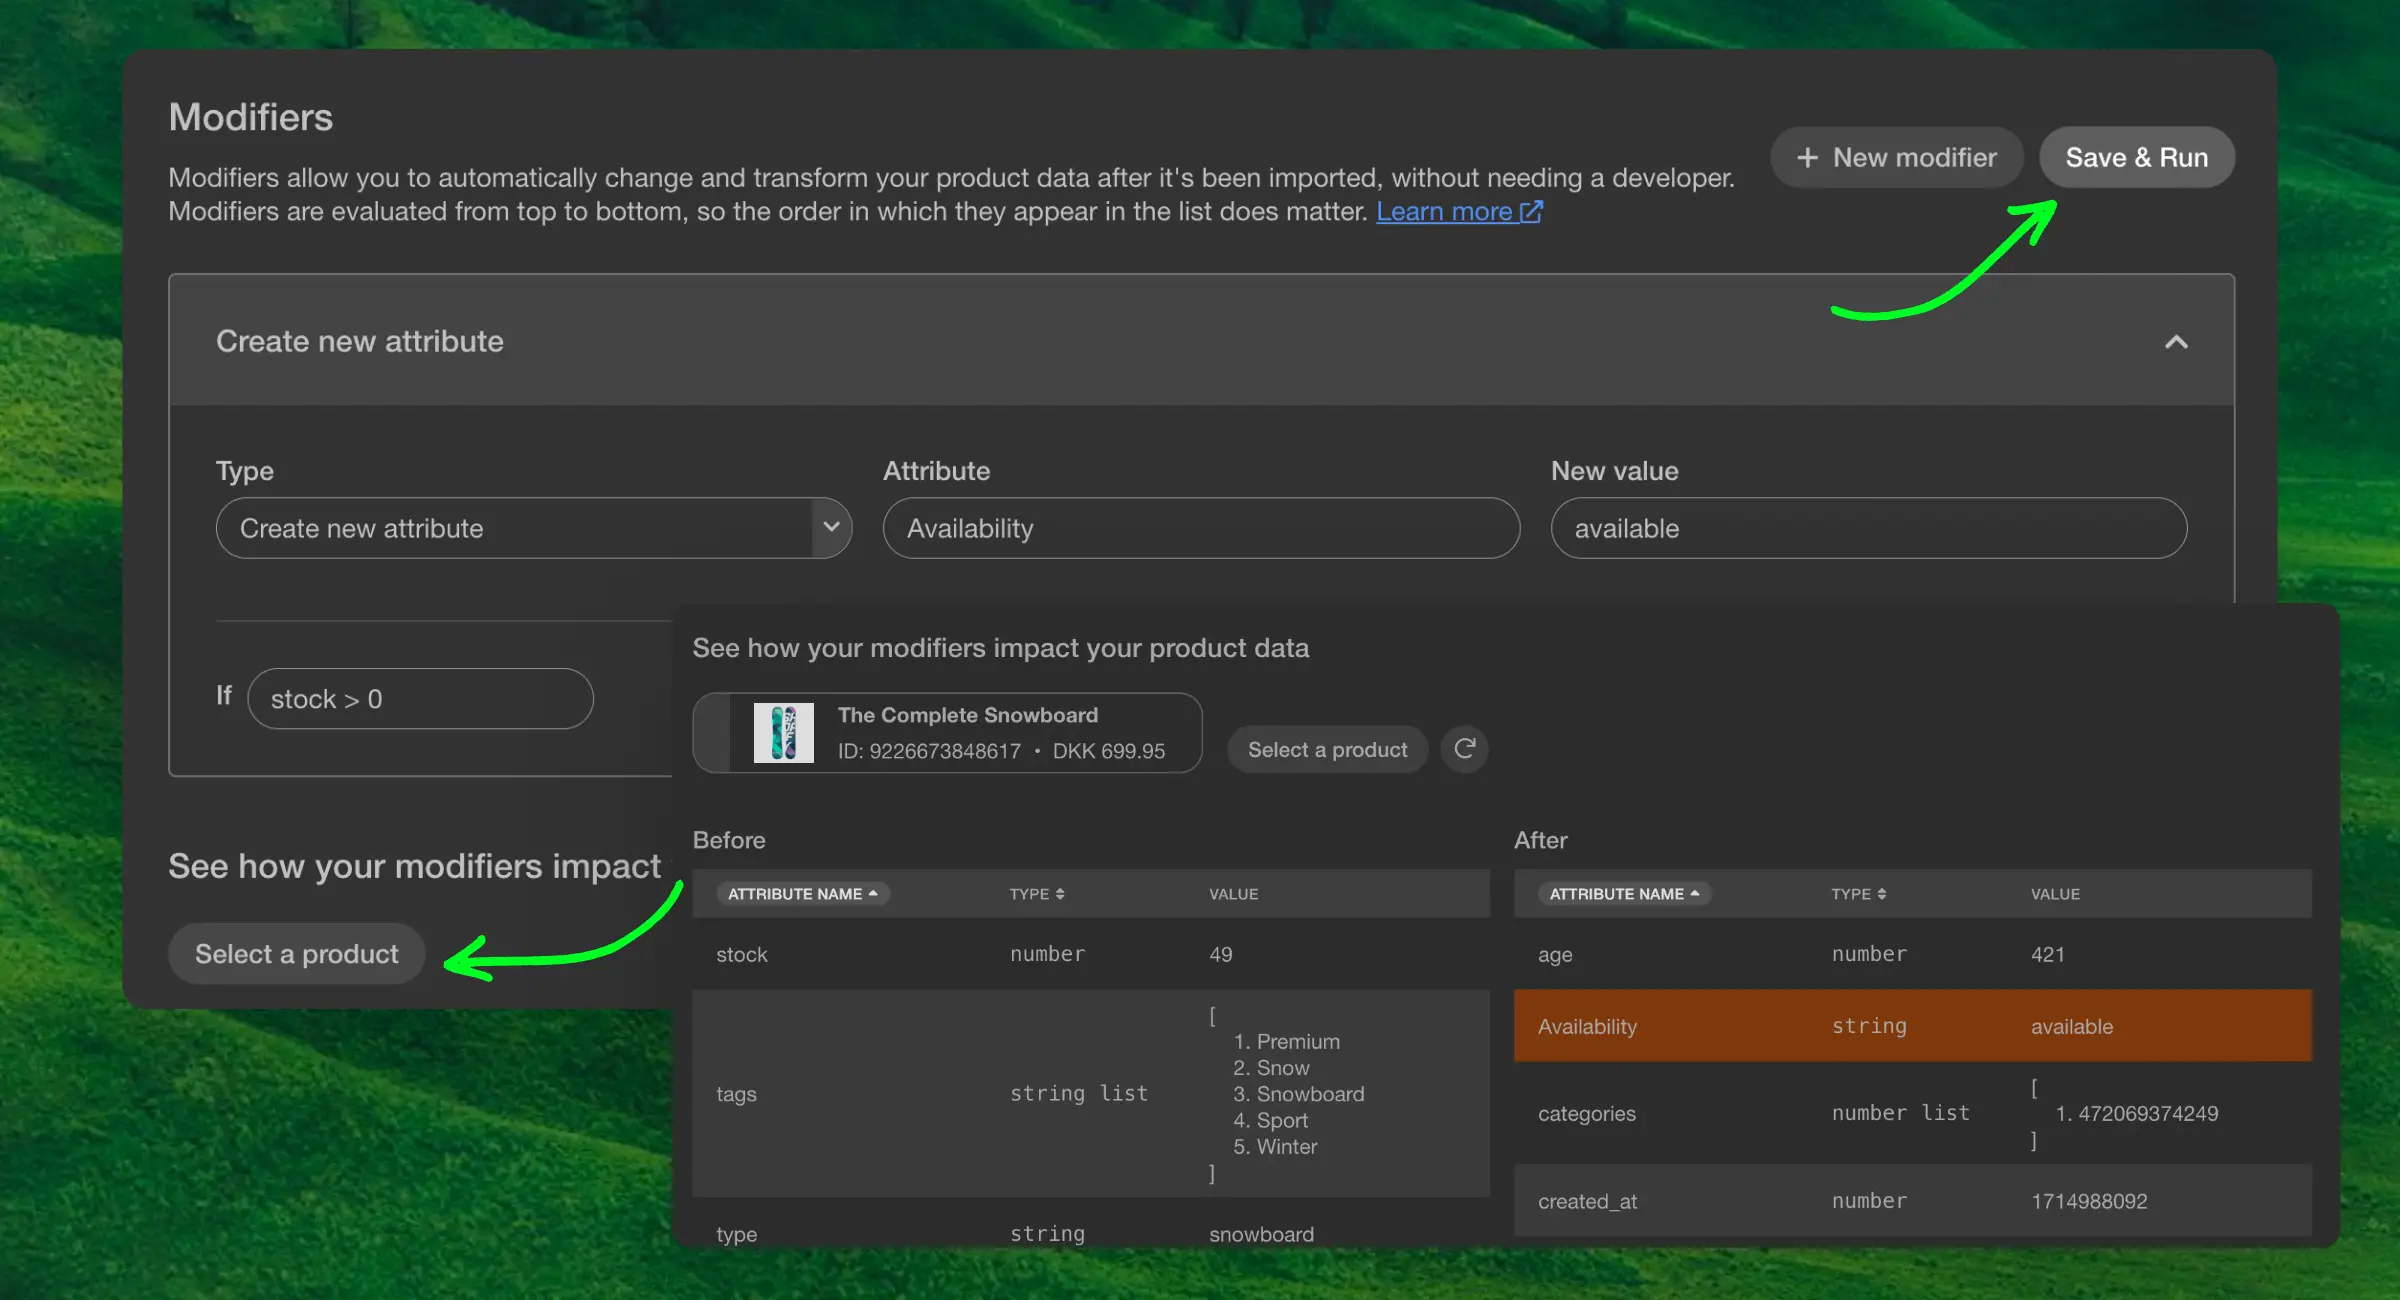Click the Select a product button in Modifiers card
Screen dimensions: 2400x1300
click(x=296, y=953)
